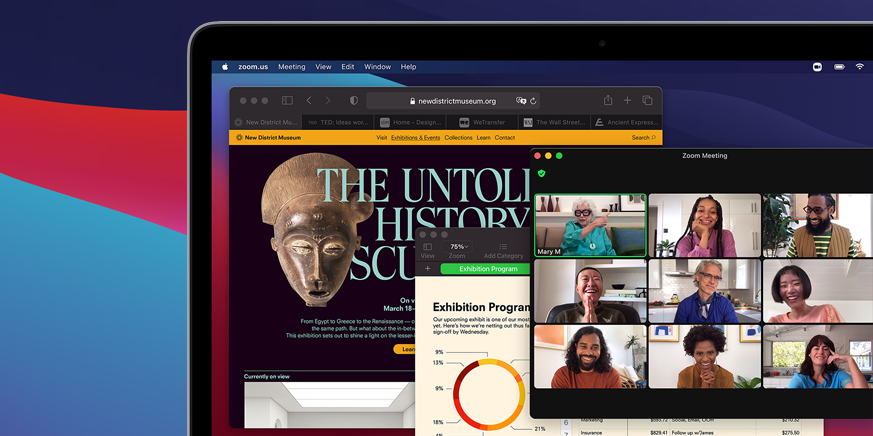Switch to the WeTransfer tab
873x436 pixels.
coord(482,123)
